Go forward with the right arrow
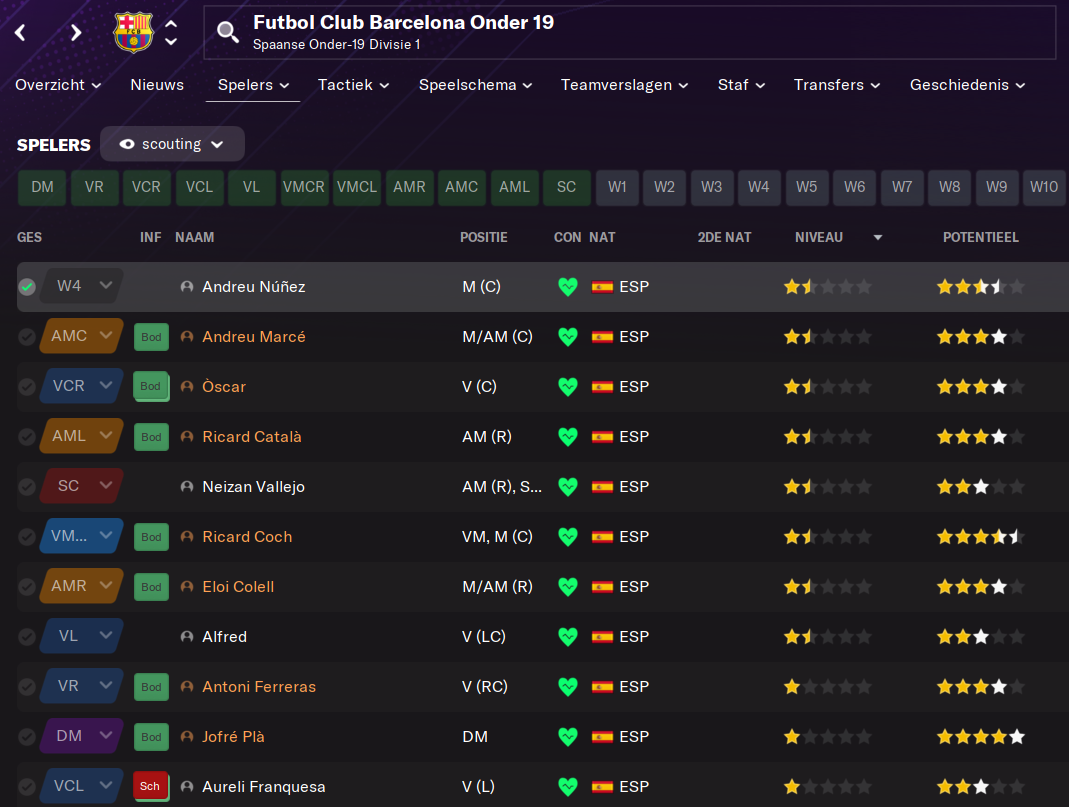This screenshot has height=807, width=1069. pyautogui.click(x=76, y=32)
